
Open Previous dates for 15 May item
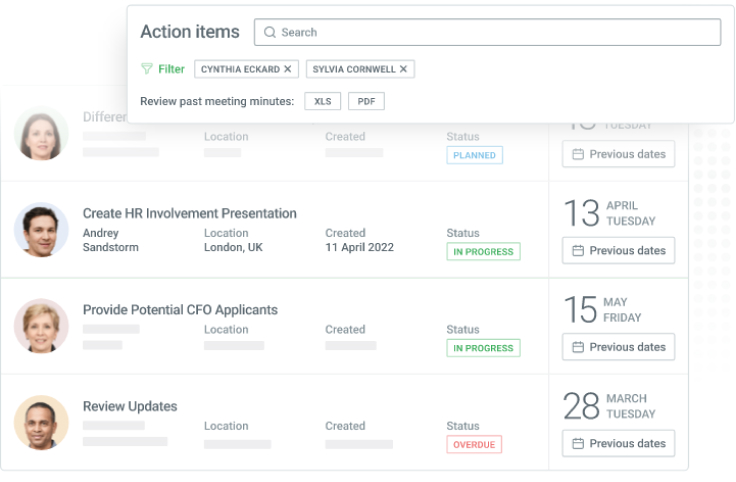618,347
